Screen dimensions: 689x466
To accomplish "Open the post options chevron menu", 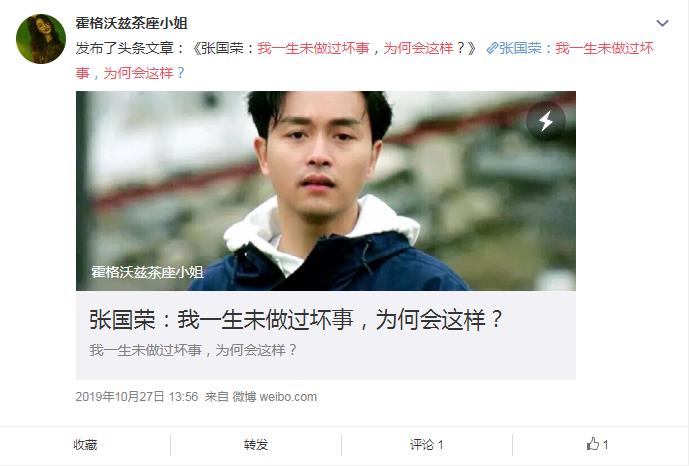I will [662, 23].
